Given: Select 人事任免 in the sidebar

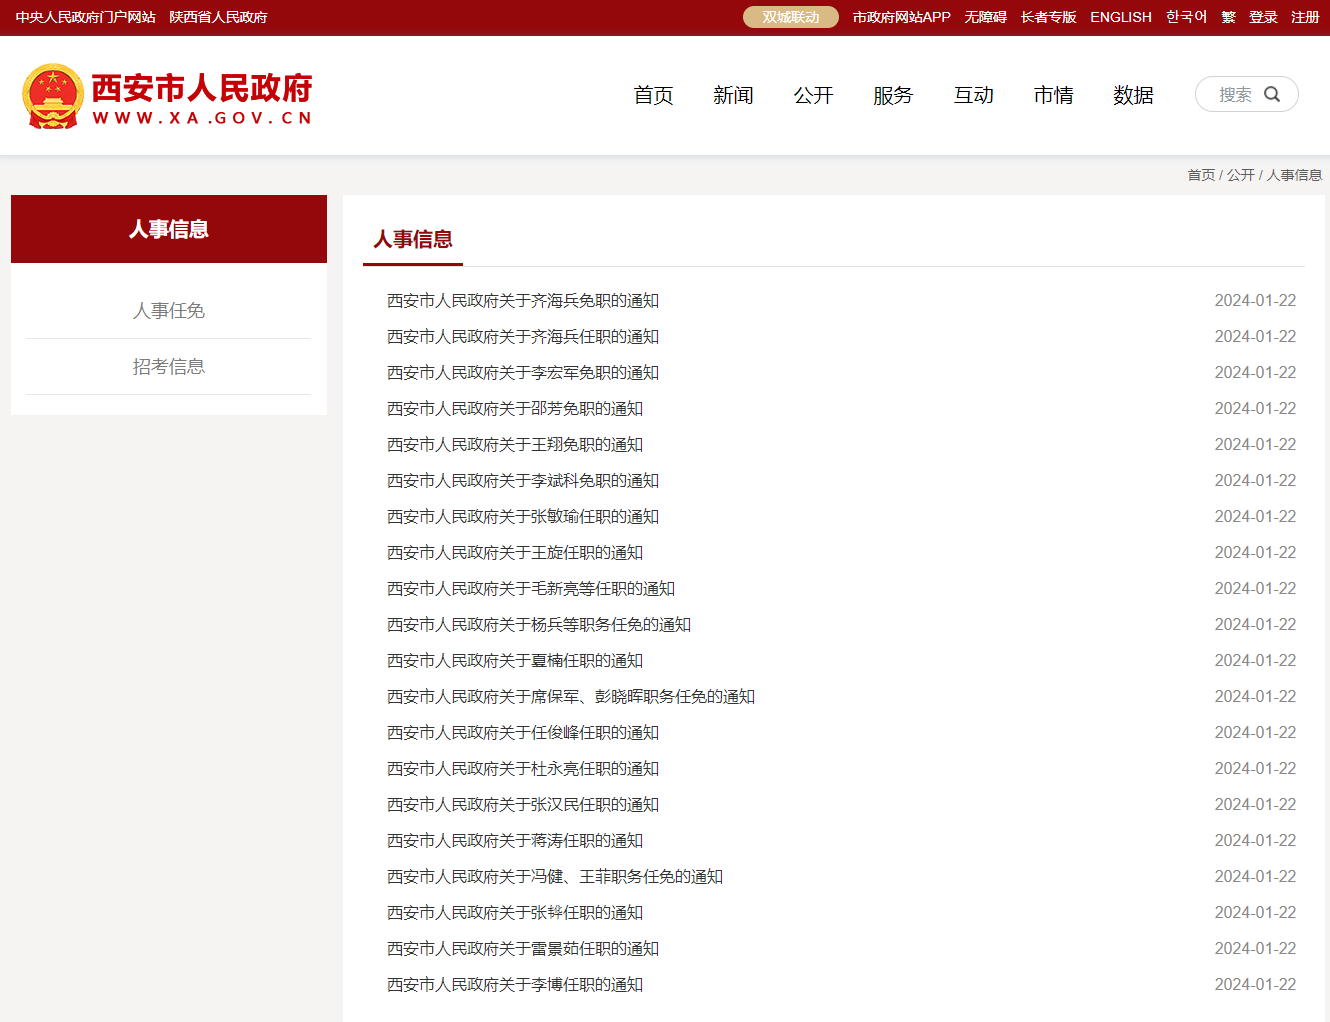Looking at the screenshot, I should (169, 311).
